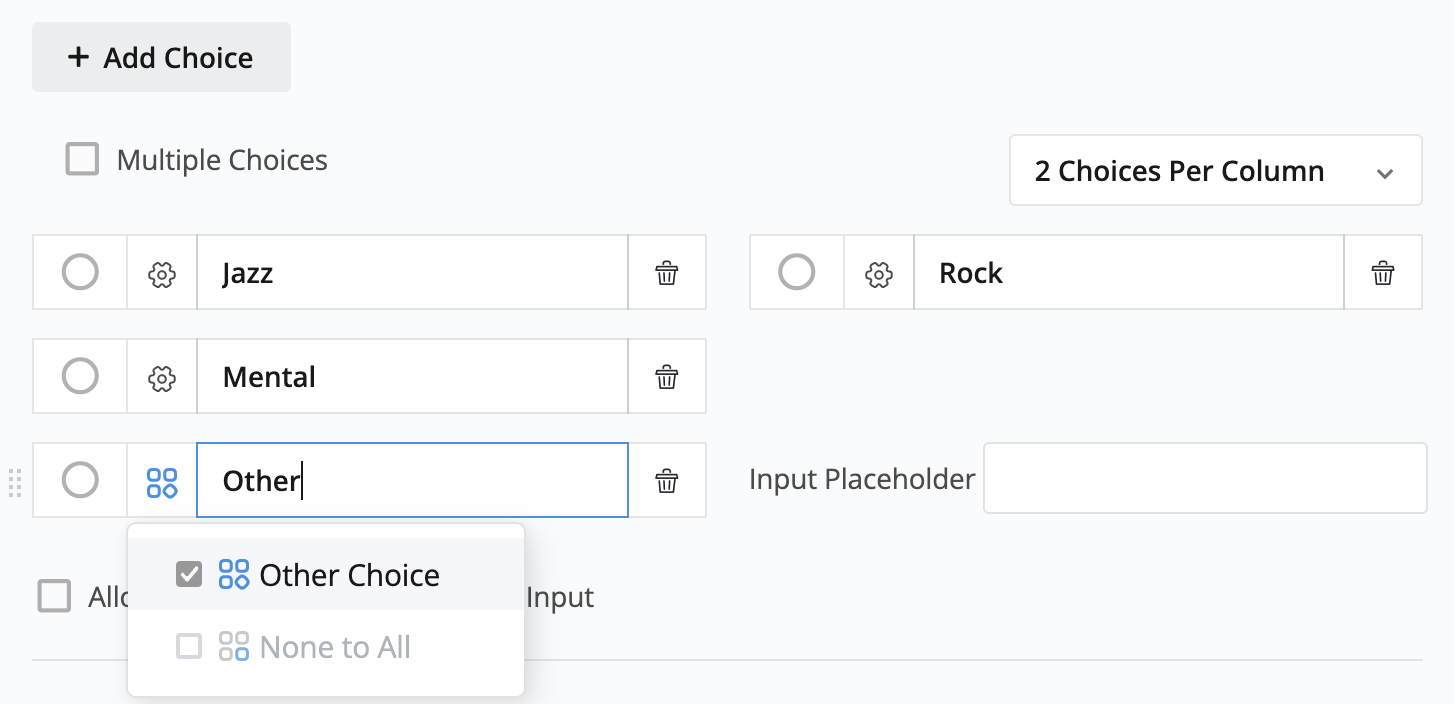Delete the Rock choice
1454x704 pixels.
[x=1383, y=273]
